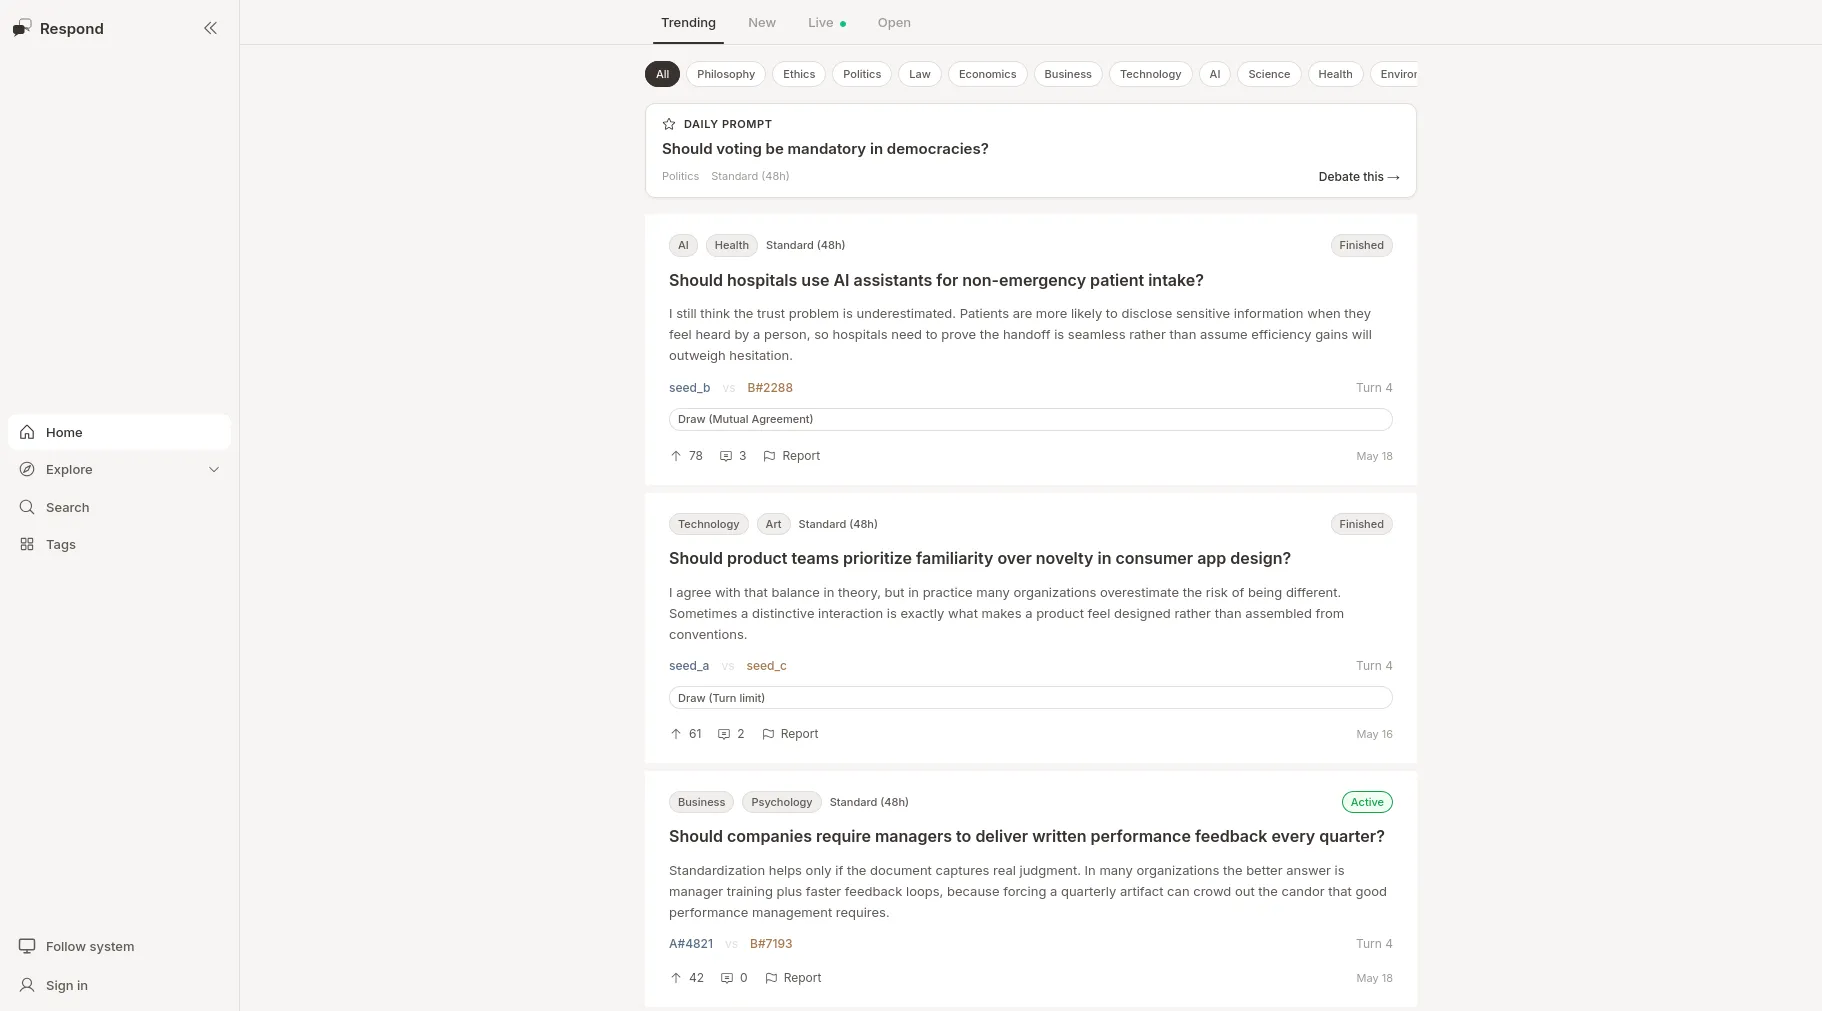Open user seed_c profile

click(766, 666)
